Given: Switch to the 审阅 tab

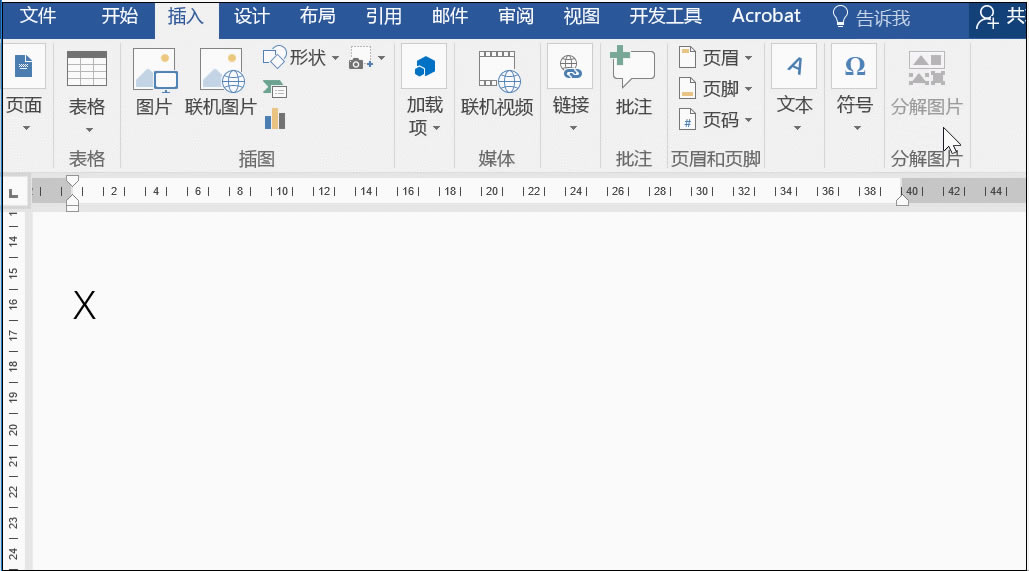Looking at the screenshot, I should coord(516,16).
